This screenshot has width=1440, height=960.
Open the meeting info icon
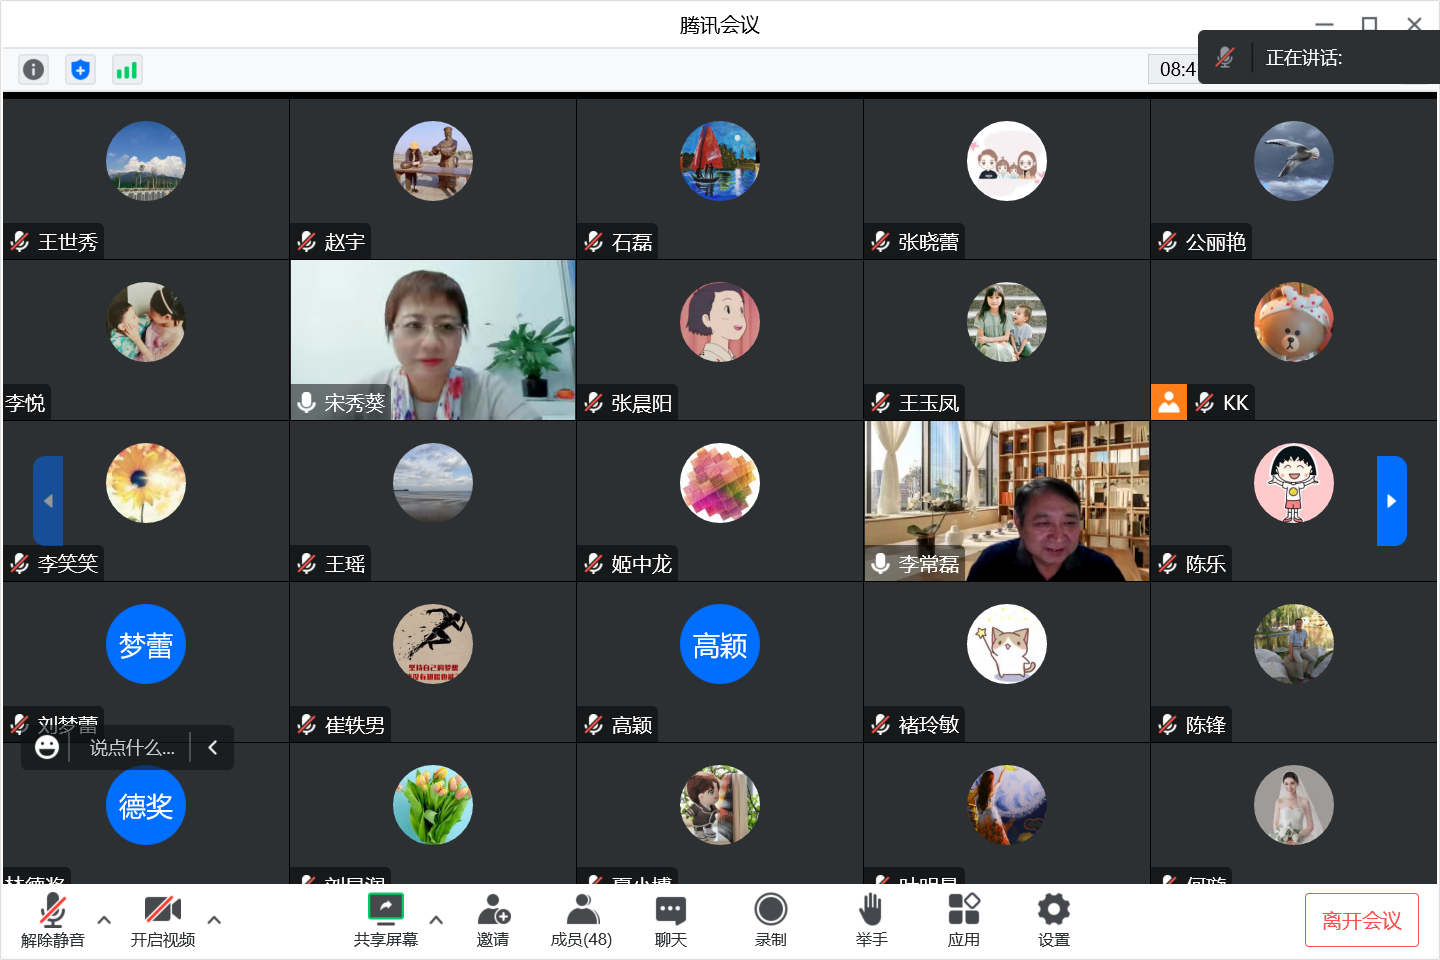pyautogui.click(x=33, y=69)
